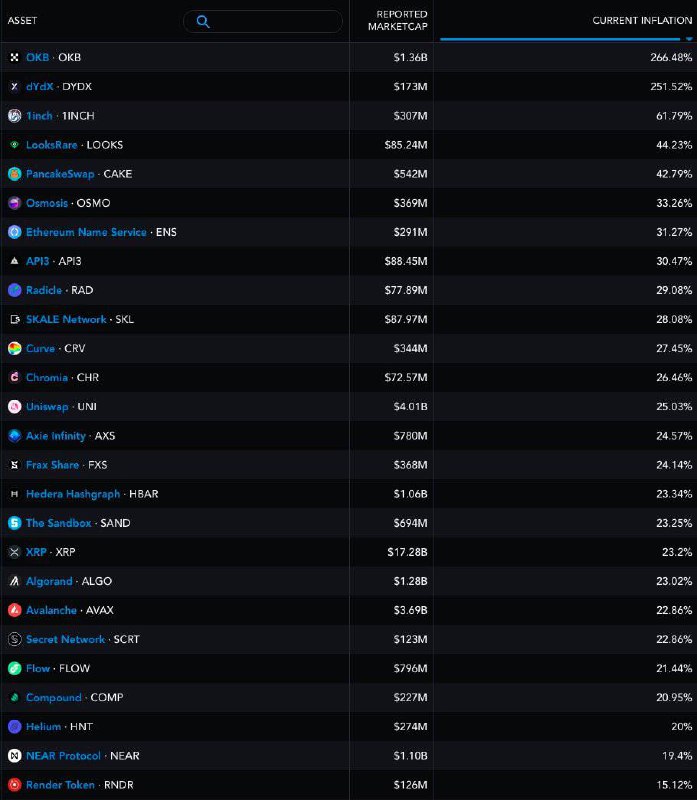Image resolution: width=697 pixels, height=800 pixels.
Task: Open the Ethereum Name Service link
Action: pyautogui.click(x=86, y=232)
